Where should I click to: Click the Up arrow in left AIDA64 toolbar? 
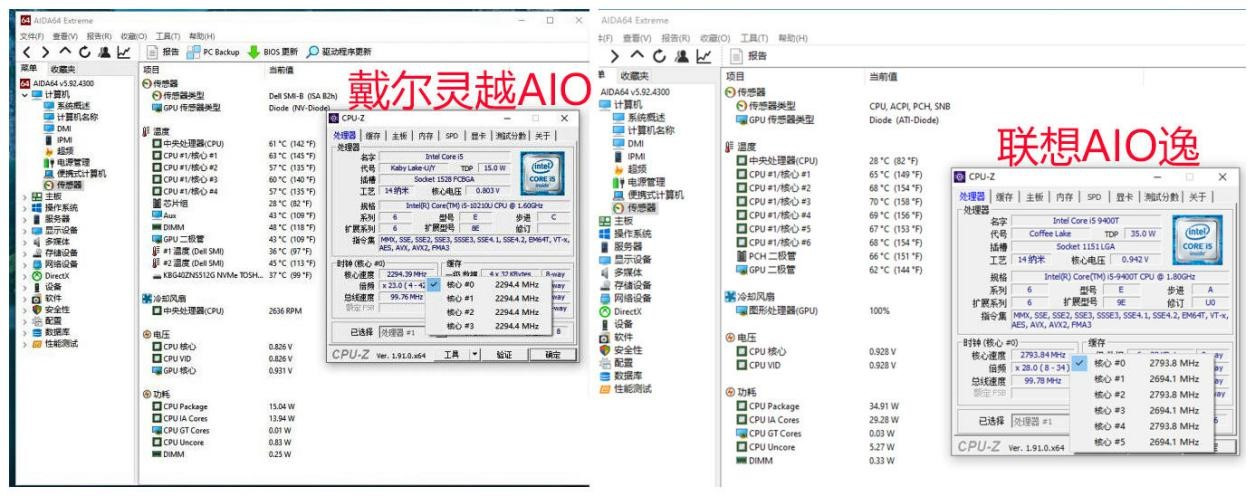[x=67, y=51]
